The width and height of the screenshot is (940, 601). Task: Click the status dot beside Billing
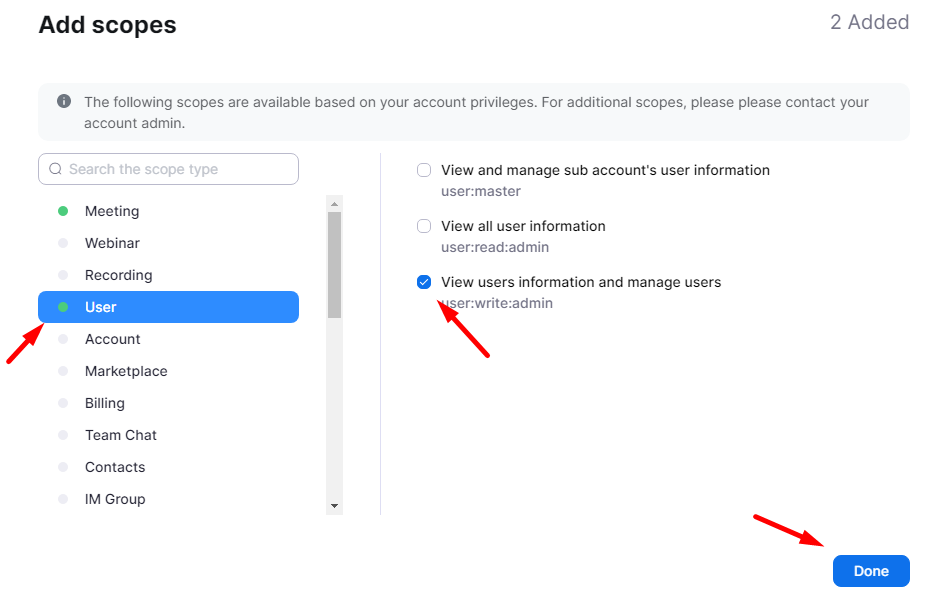pos(63,403)
